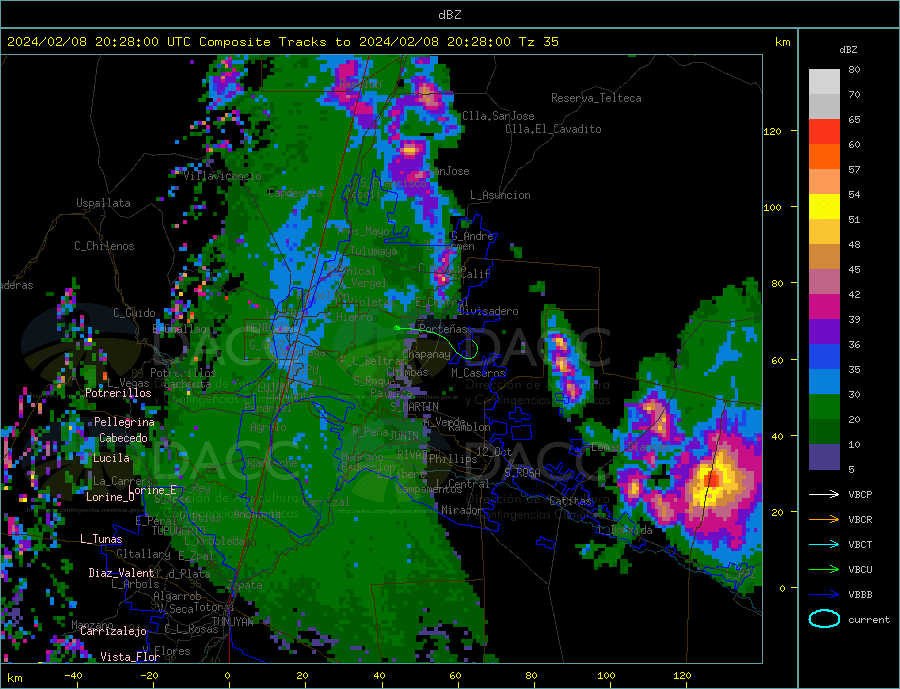Viewport: 900px width, 689px height.
Task: Click the 120 km mark on the vertical axis
Action: [x=773, y=131]
